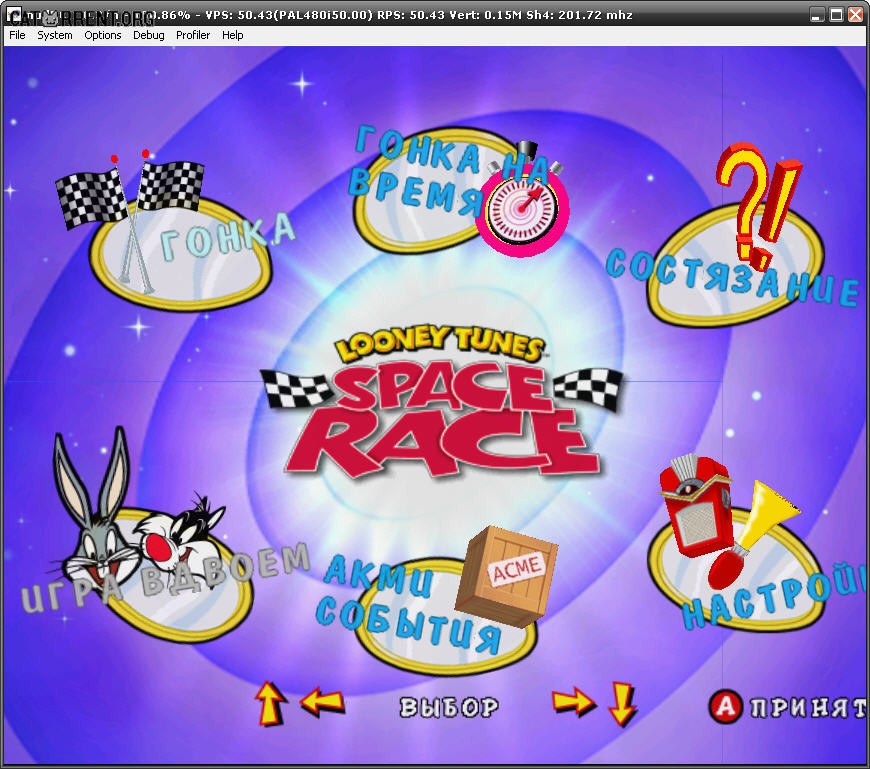Click the red A button icon
Image resolution: width=870 pixels, height=769 pixels.
725,706
